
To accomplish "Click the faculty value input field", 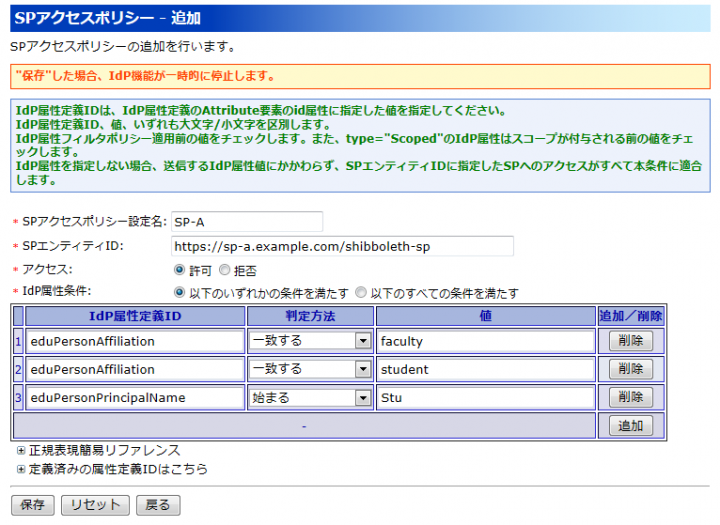I will (485, 341).
